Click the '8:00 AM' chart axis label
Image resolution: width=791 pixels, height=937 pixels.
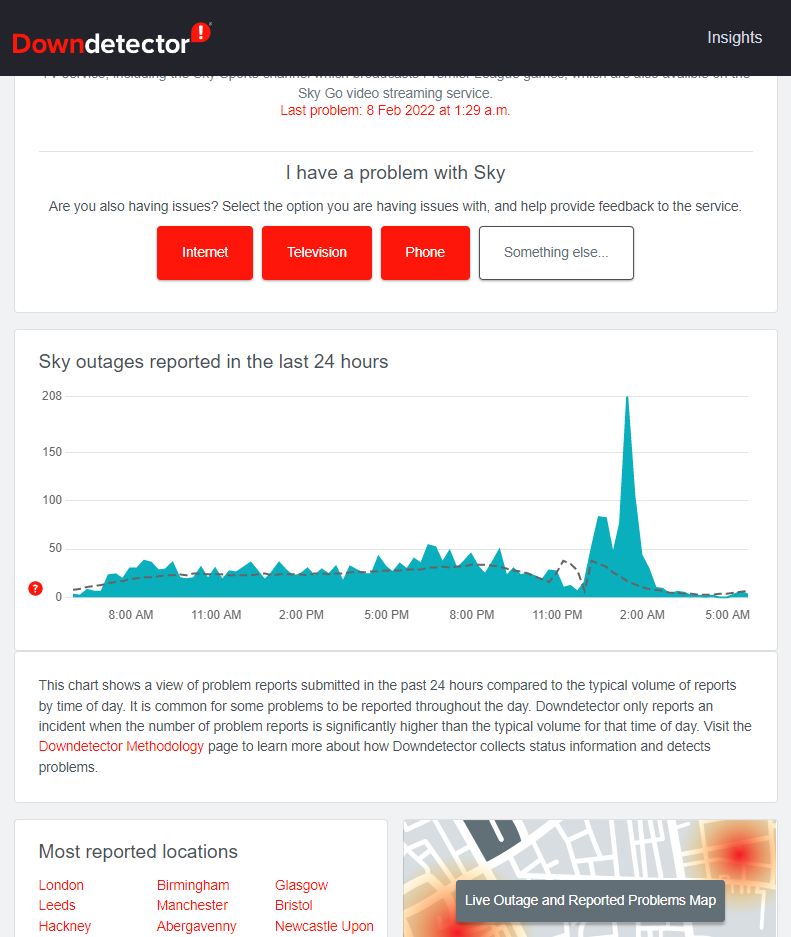130,615
